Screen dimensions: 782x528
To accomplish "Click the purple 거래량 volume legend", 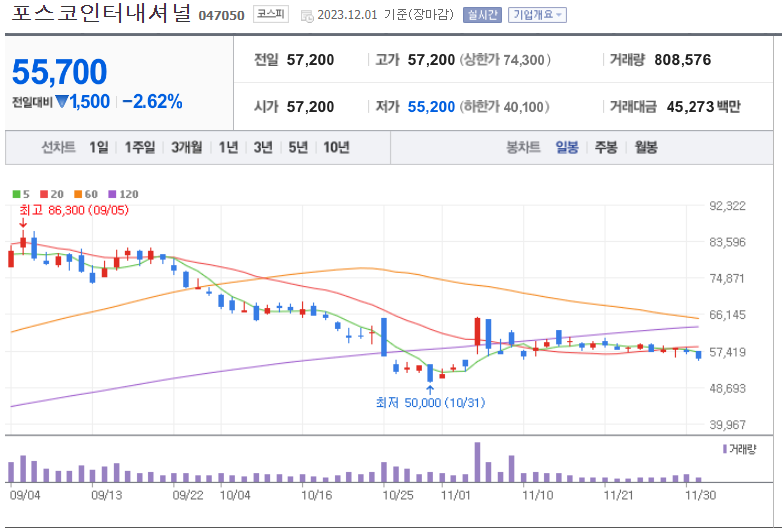I will 739,449.
